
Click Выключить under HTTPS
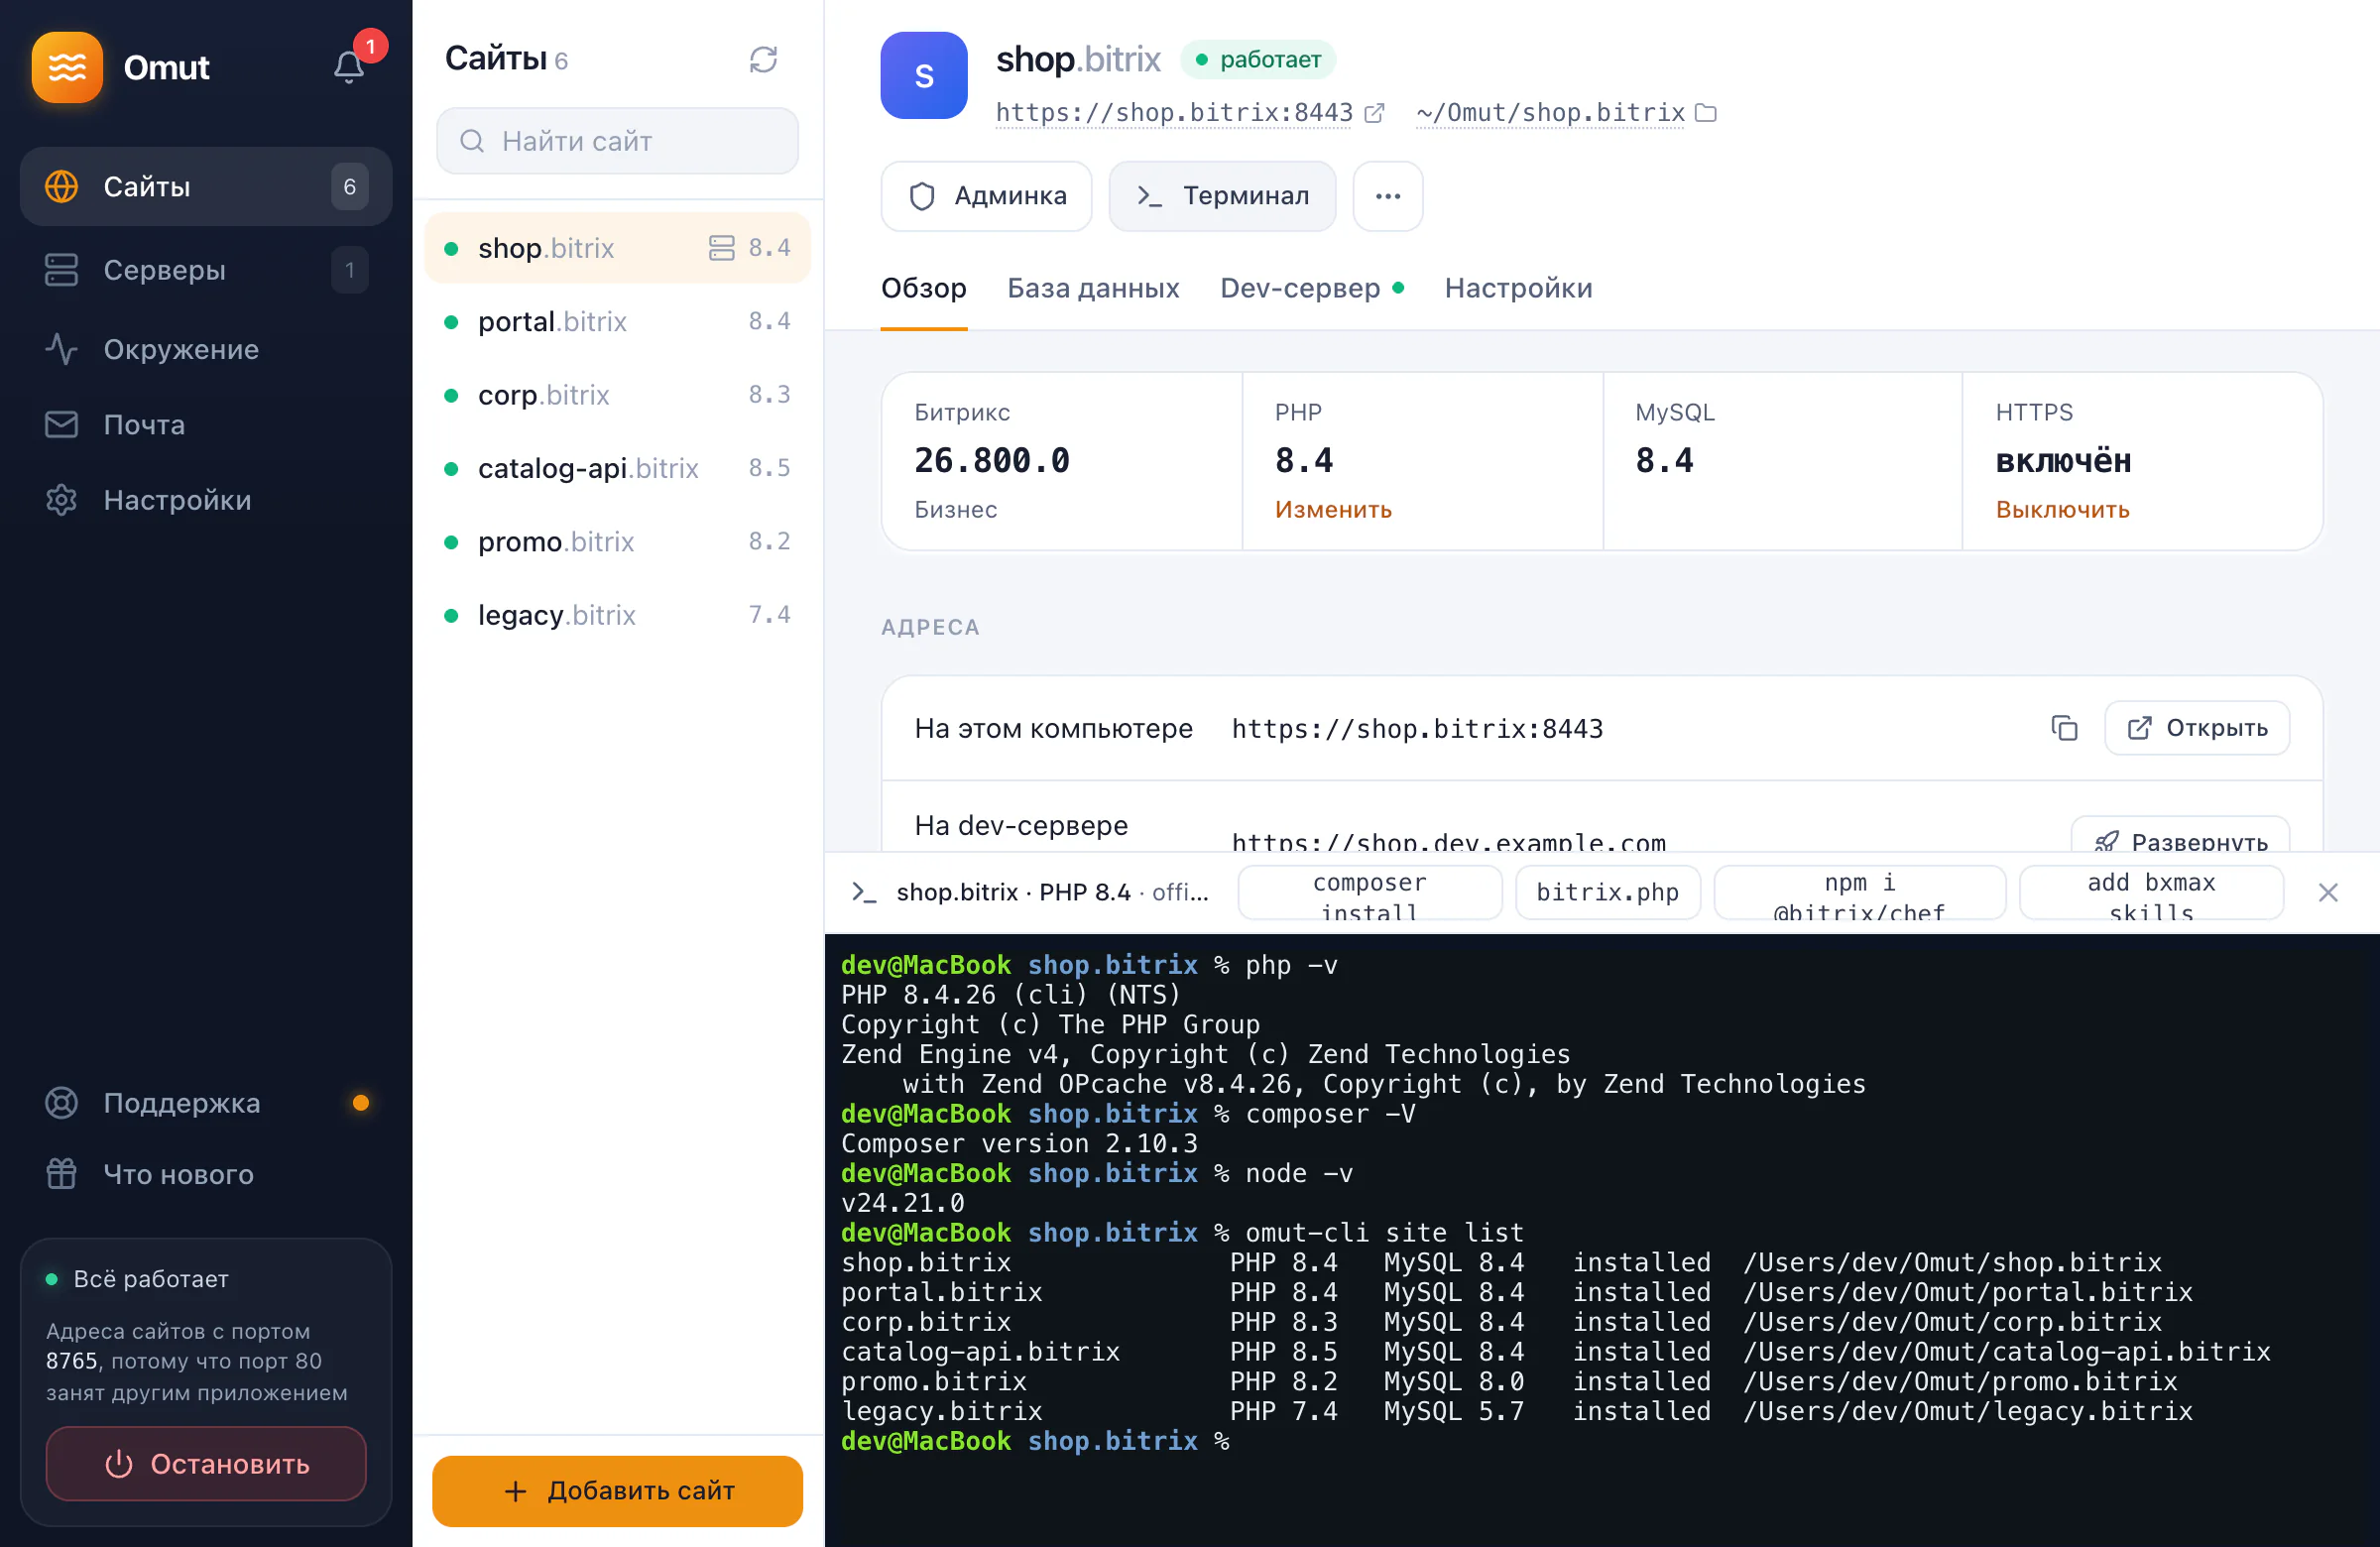[2062, 510]
